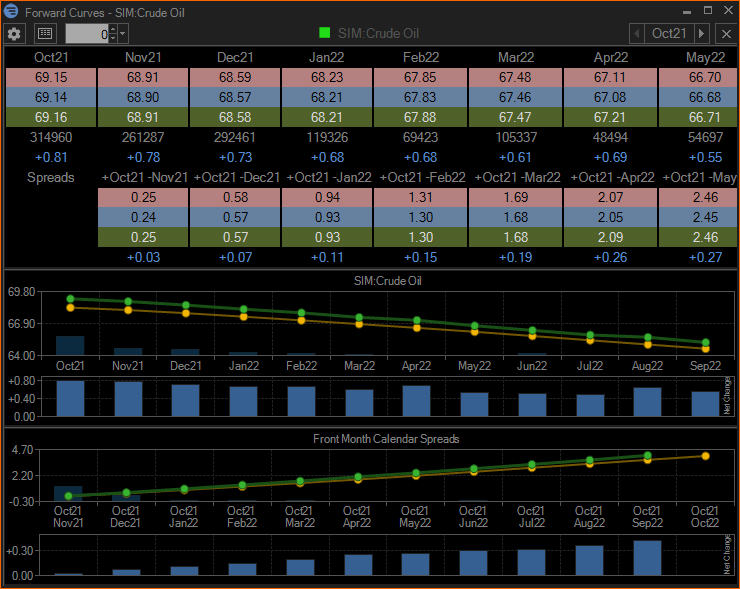Click the green SIM:Crude Oil indicator square
Viewport: 740px width, 589px height.
click(325, 33)
